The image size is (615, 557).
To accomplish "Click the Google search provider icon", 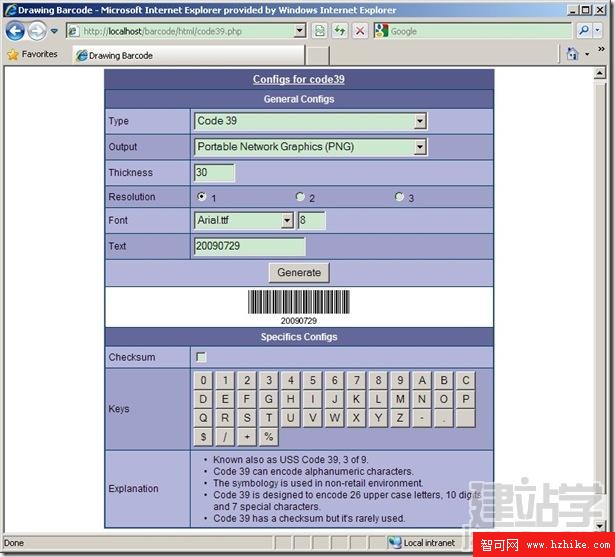I will (381, 31).
